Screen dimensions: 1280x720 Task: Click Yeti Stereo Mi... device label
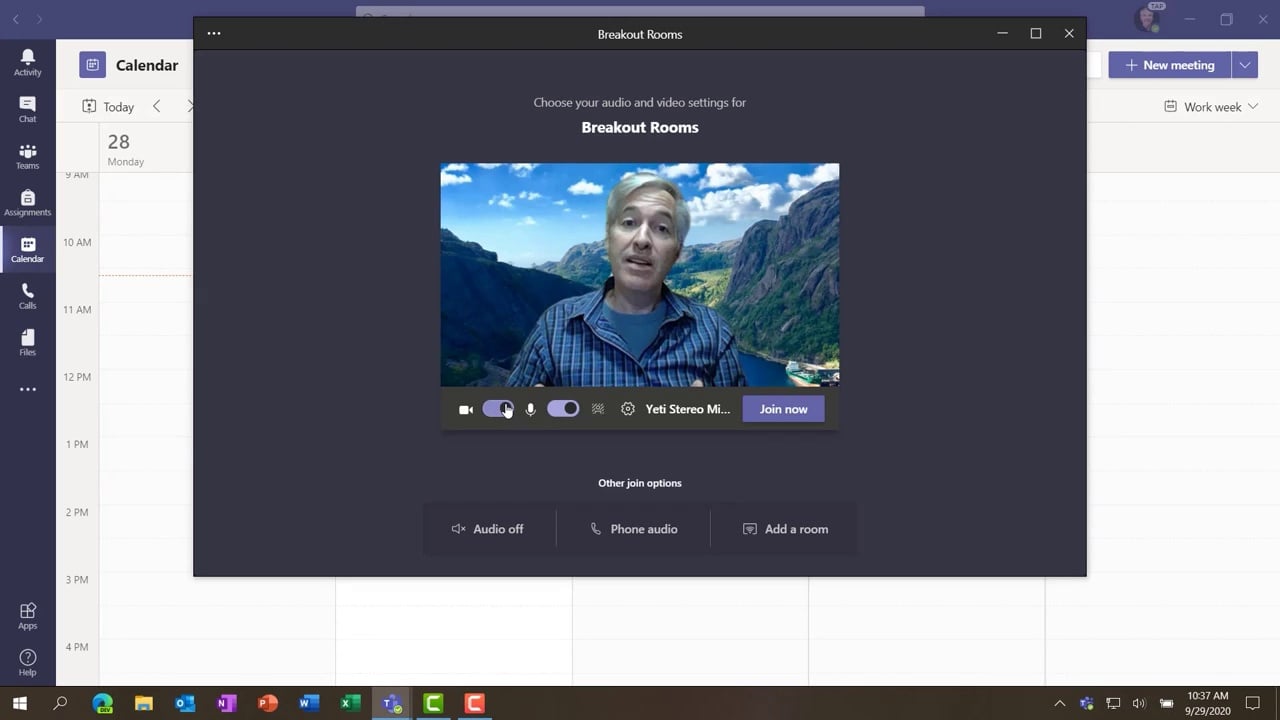click(x=688, y=409)
